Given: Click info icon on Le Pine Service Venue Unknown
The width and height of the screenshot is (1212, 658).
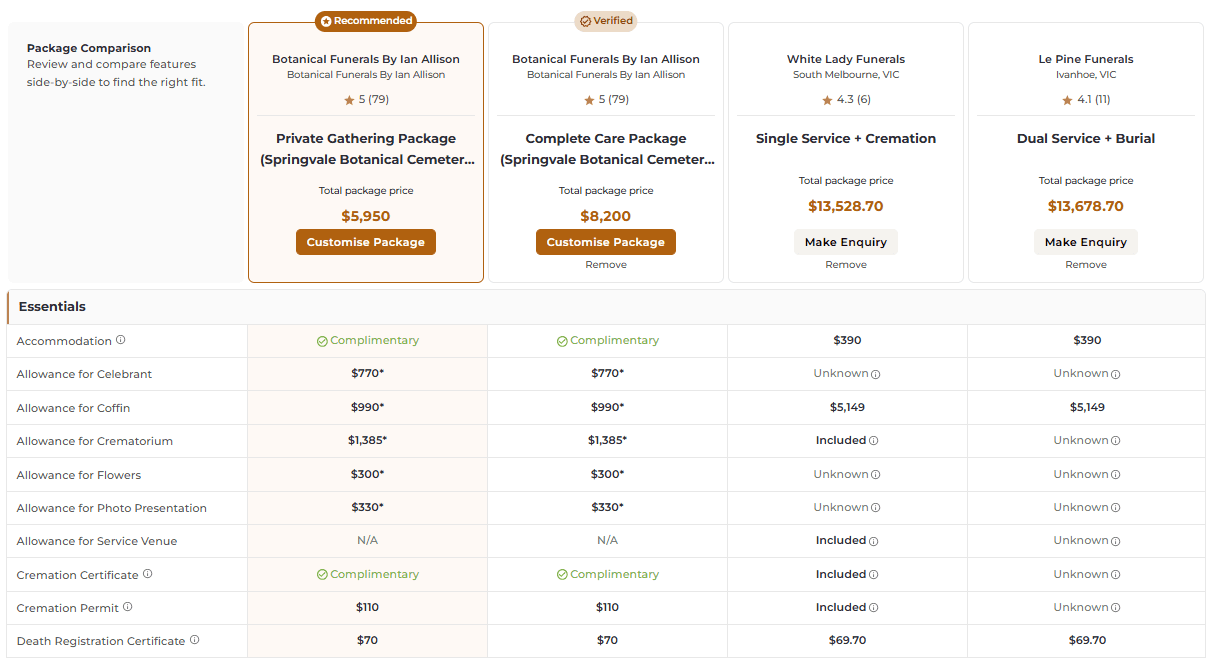Looking at the screenshot, I should coord(1115,541).
